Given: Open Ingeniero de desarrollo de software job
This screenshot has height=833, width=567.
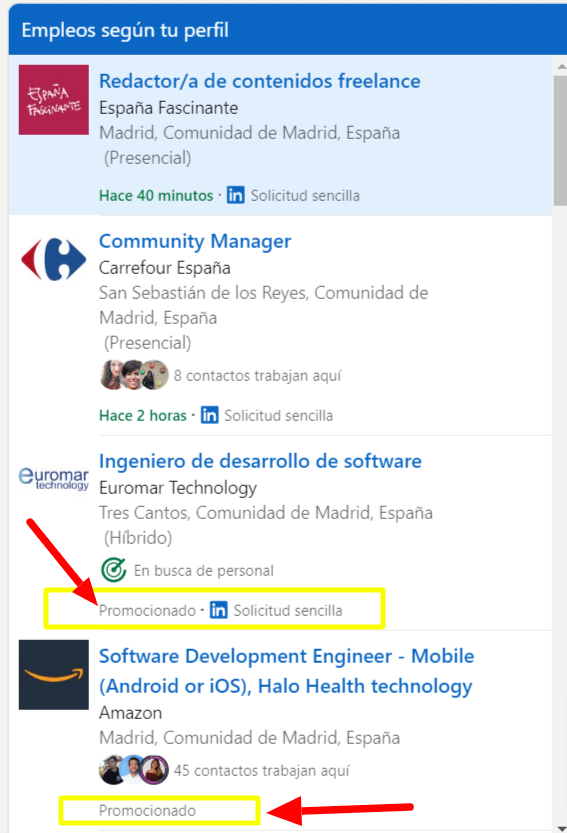Looking at the screenshot, I should pyautogui.click(x=260, y=461).
